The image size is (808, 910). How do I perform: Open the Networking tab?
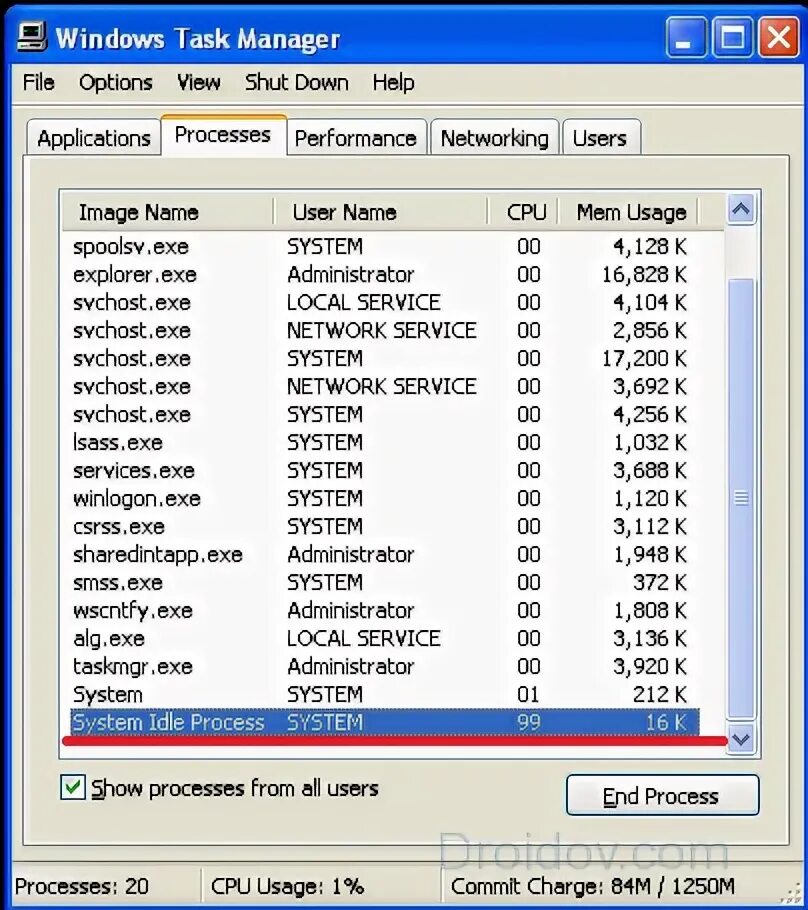point(495,138)
